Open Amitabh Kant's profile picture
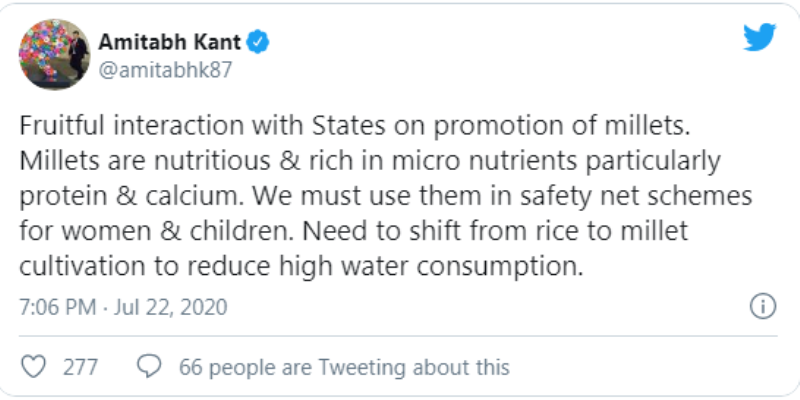The height and width of the screenshot is (400, 800). [54, 54]
